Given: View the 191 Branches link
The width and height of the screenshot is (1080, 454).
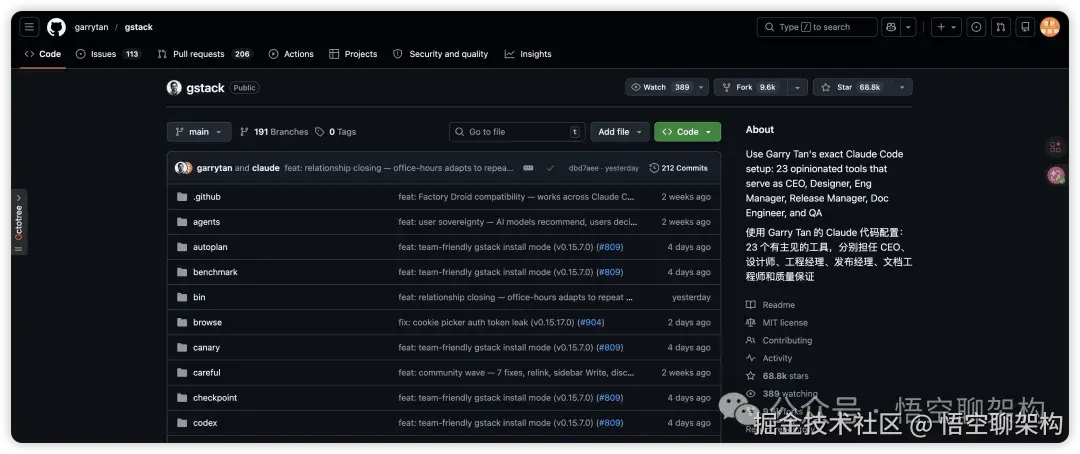Looking at the screenshot, I should pyautogui.click(x=274, y=132).
